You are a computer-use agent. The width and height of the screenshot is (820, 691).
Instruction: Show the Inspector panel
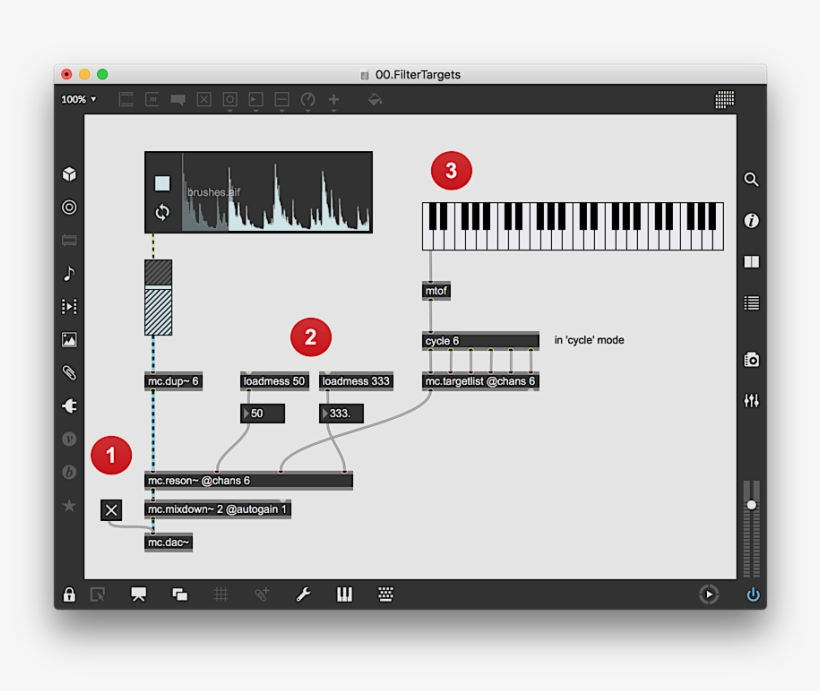751,221
